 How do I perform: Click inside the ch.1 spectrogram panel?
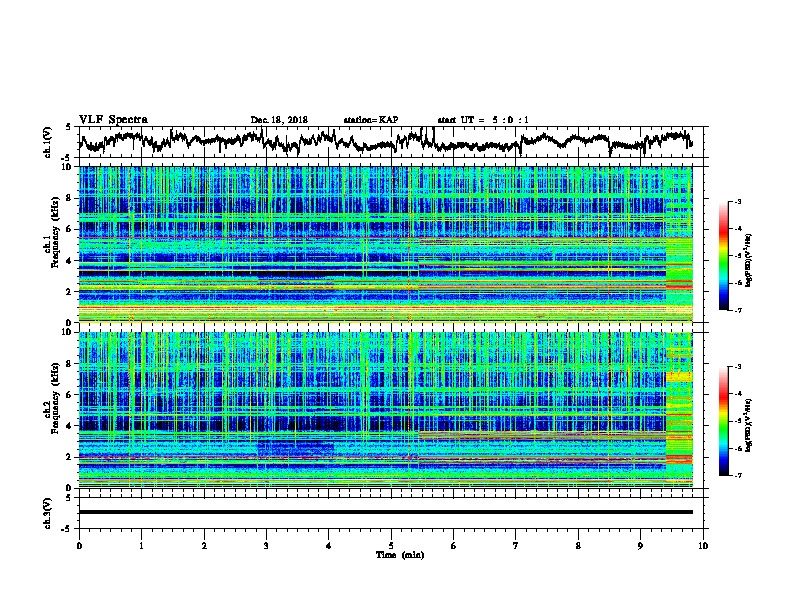(385, 244)
